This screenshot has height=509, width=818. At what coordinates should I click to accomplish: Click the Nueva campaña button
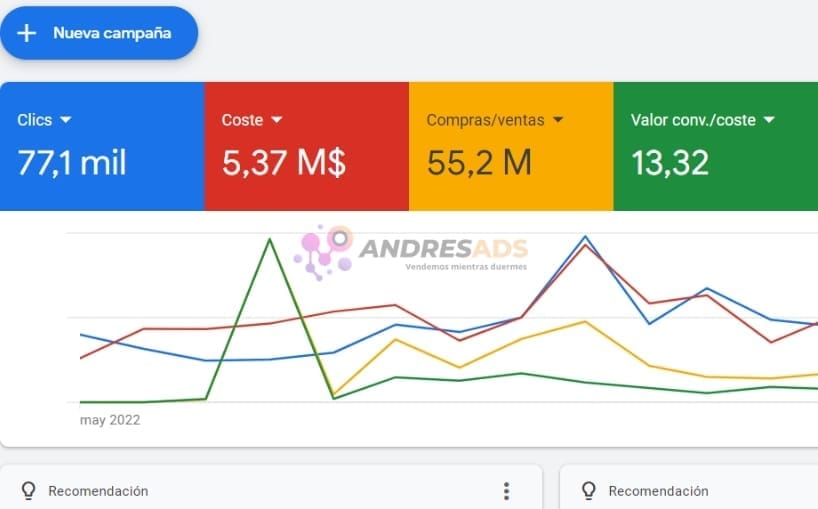click(x=99, y=33)
